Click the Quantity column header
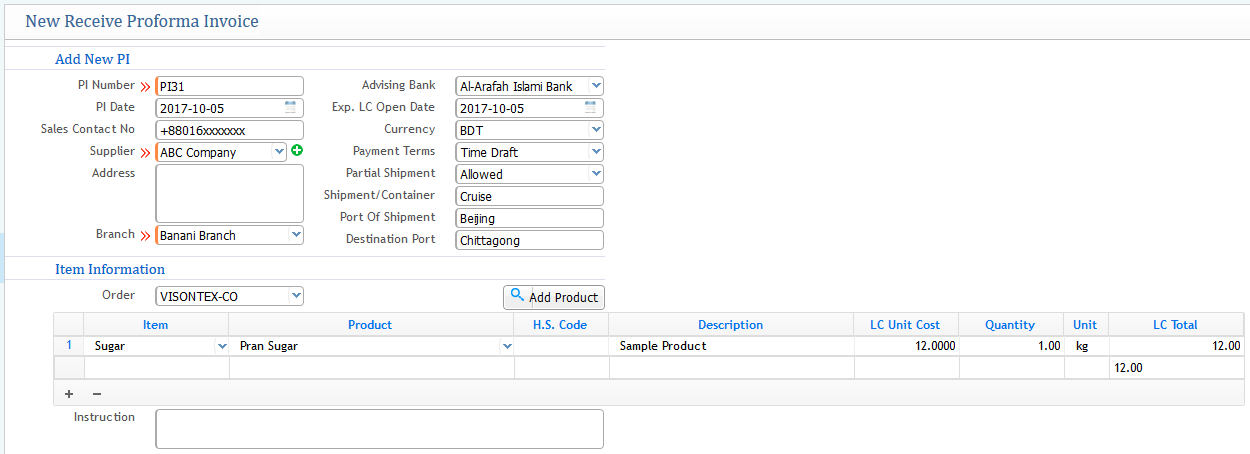The image size is (1250, 454). point(1011,324)
